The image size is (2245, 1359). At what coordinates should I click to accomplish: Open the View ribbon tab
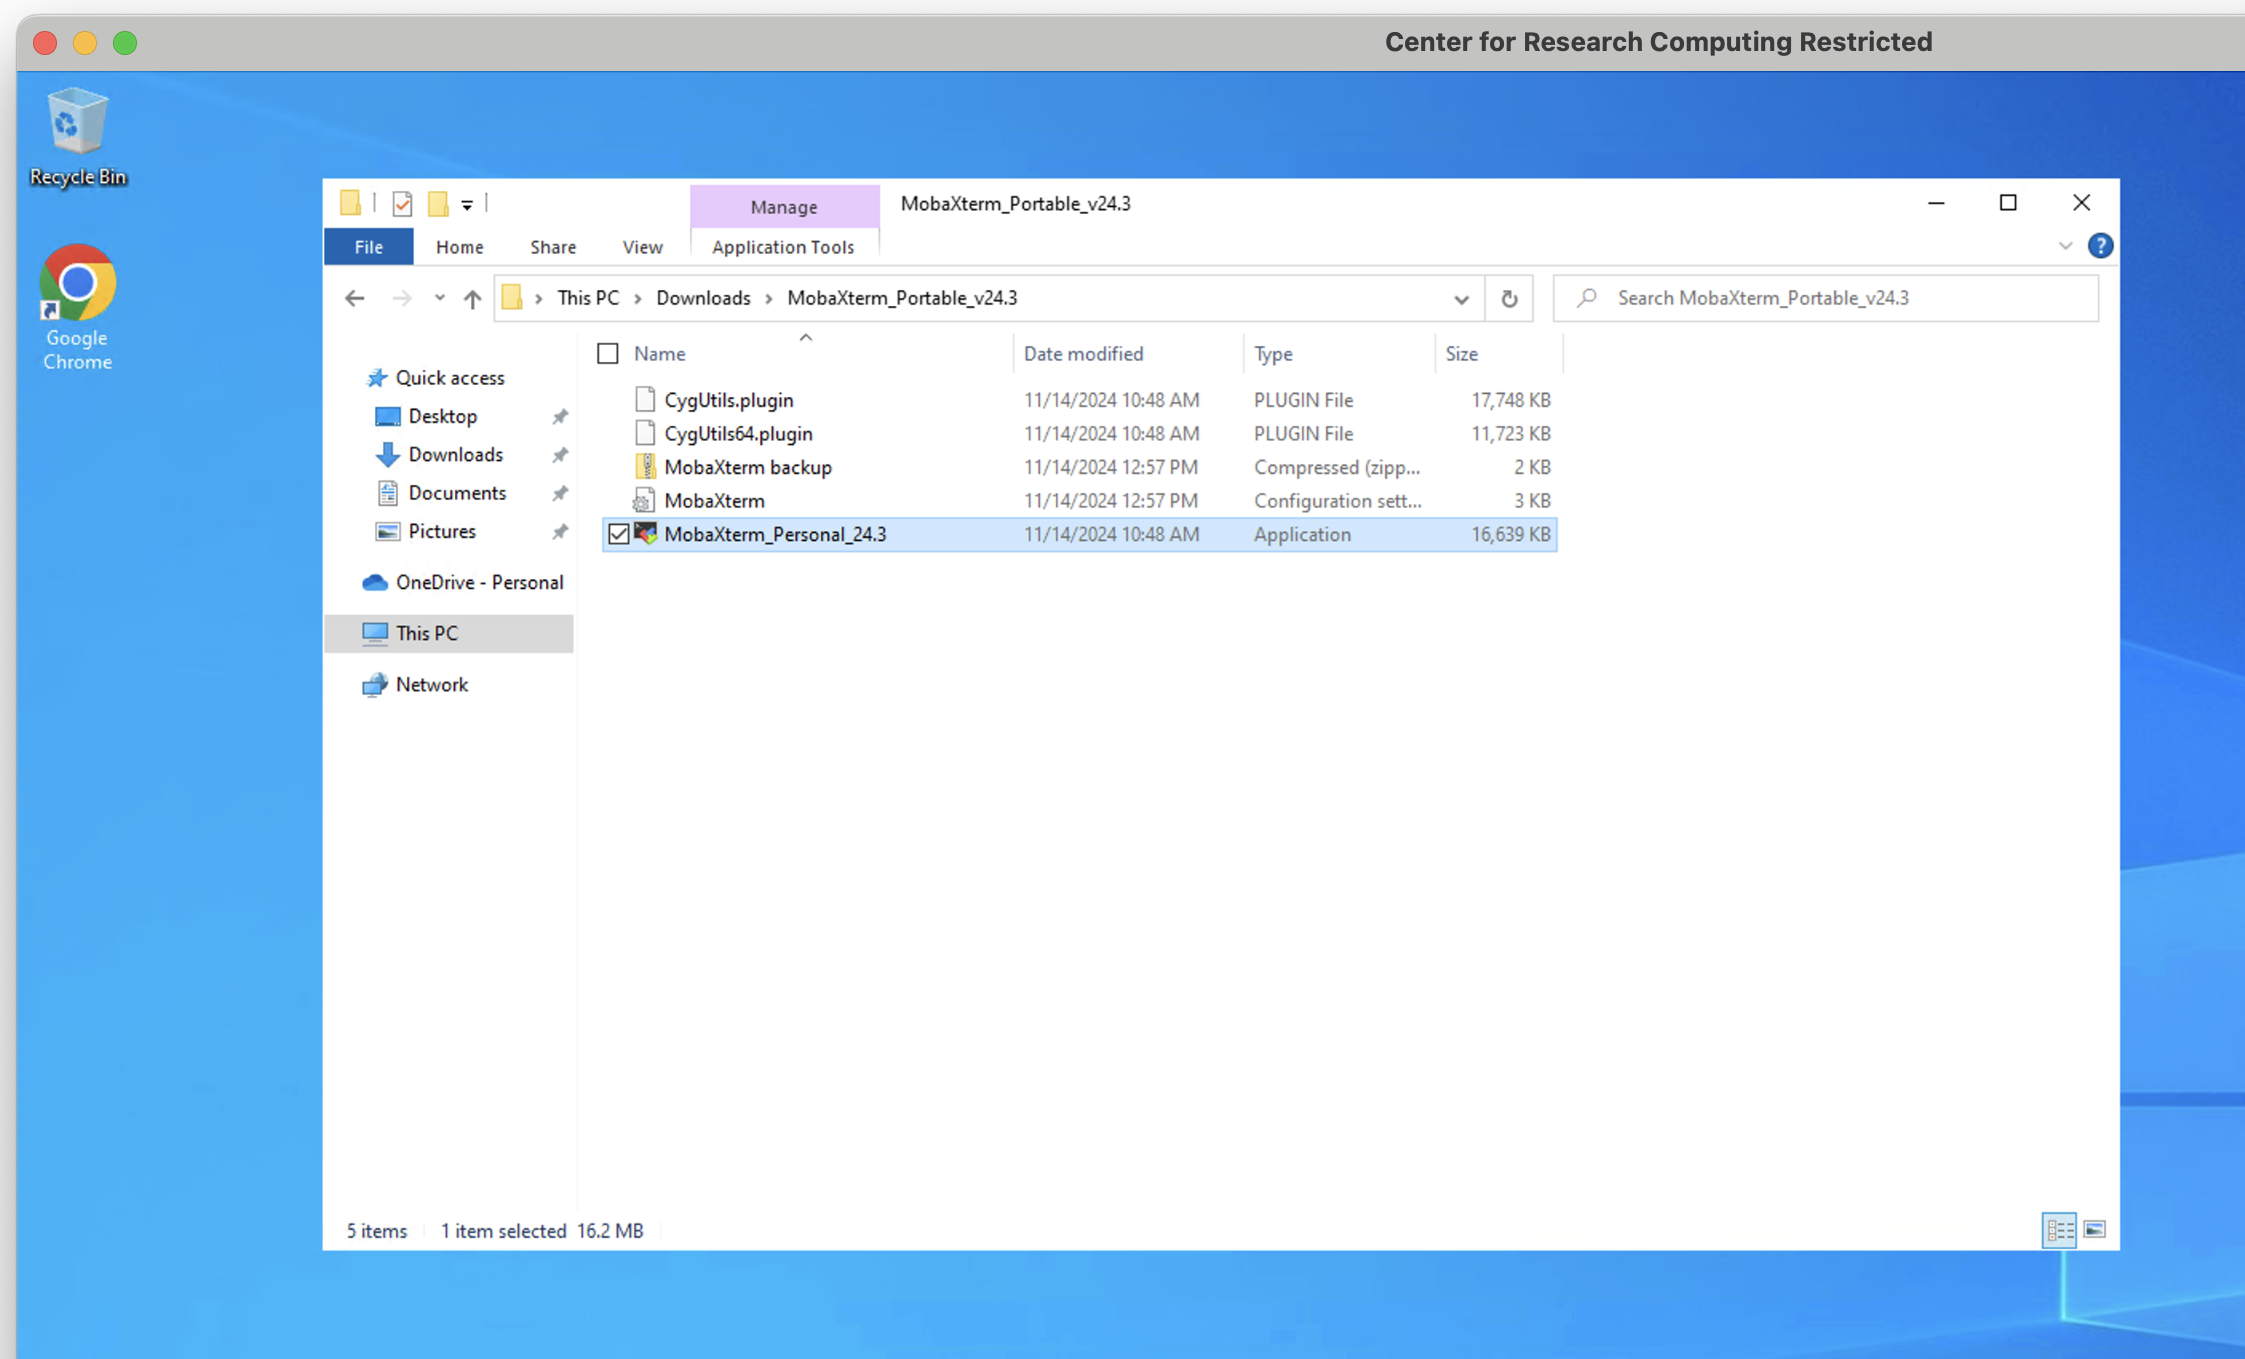642,247
